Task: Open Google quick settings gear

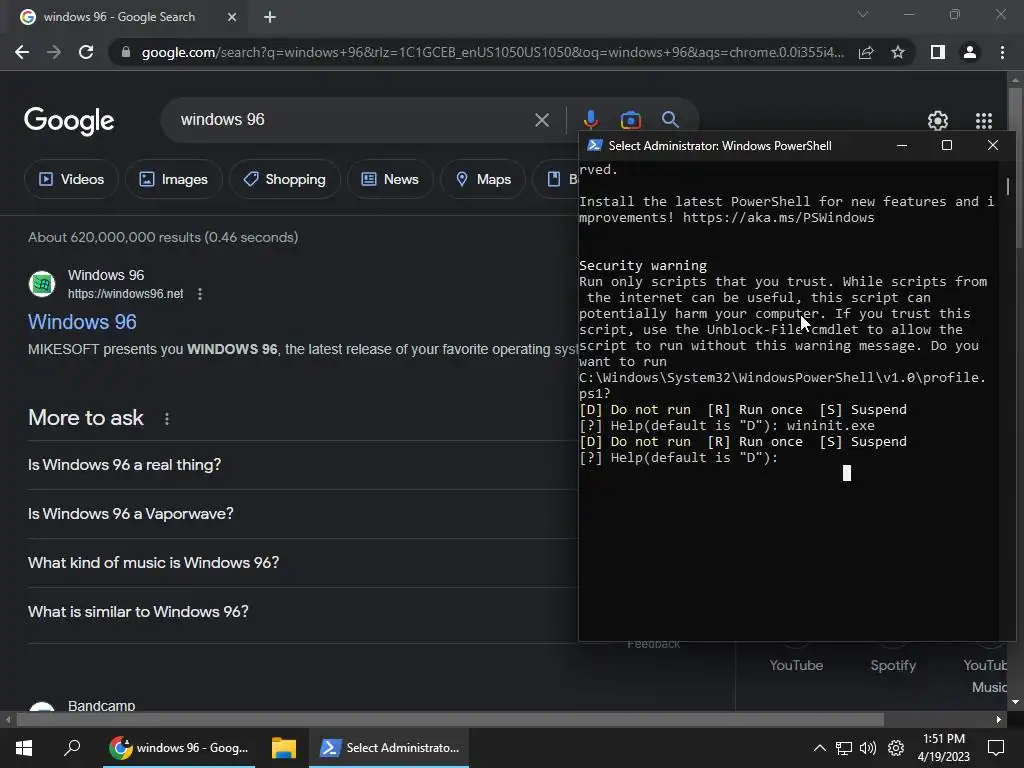Action: coord(938,121)
